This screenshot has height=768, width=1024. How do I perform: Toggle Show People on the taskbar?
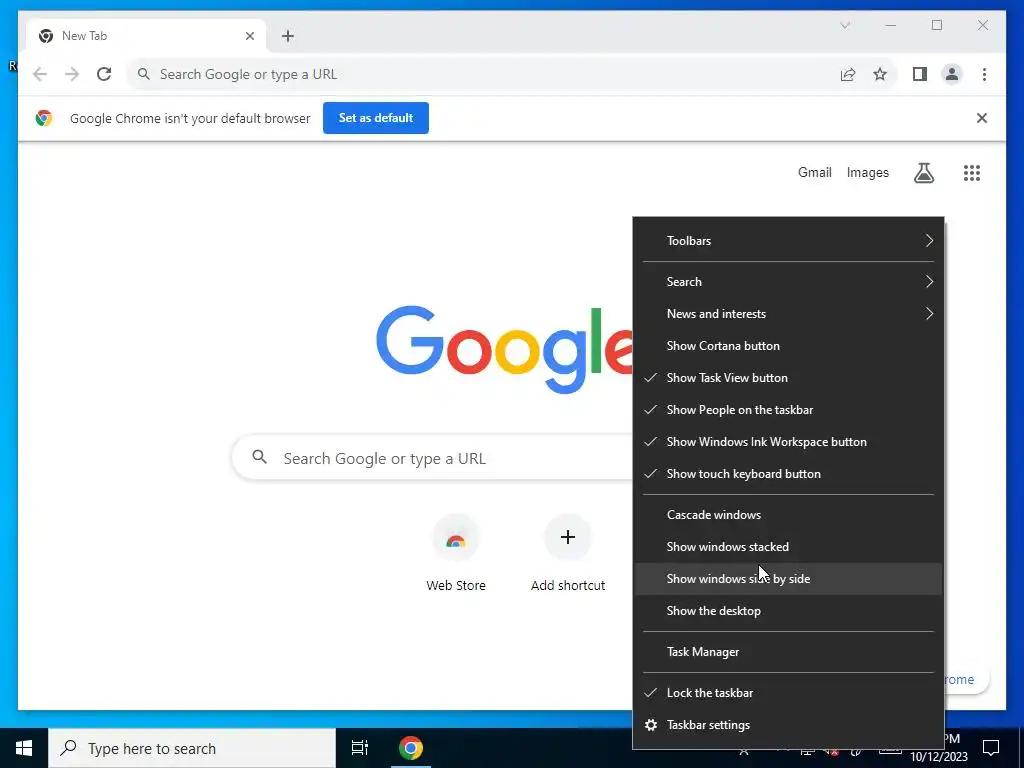[788, 410]
